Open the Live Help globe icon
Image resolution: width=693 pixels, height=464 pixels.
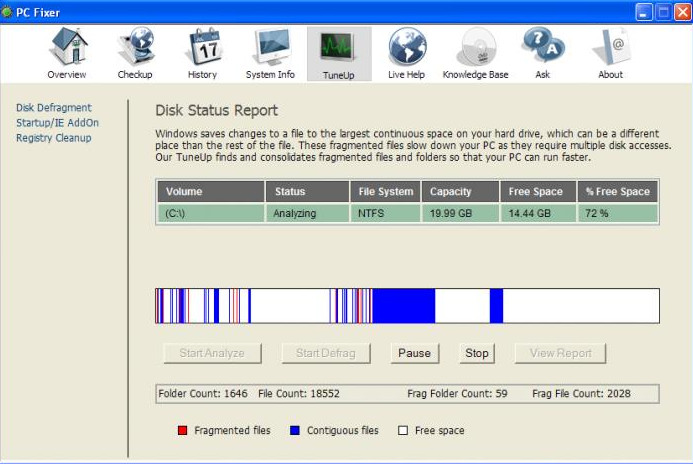(407, 47)
